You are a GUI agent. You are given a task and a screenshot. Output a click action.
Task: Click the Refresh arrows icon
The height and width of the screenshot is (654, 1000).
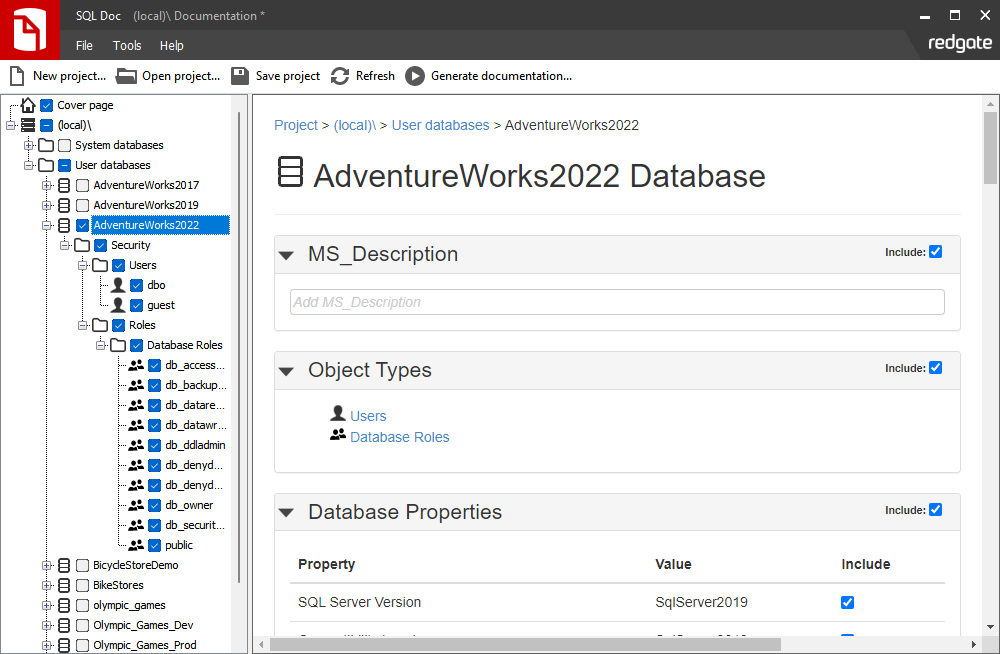pos(340,76)
